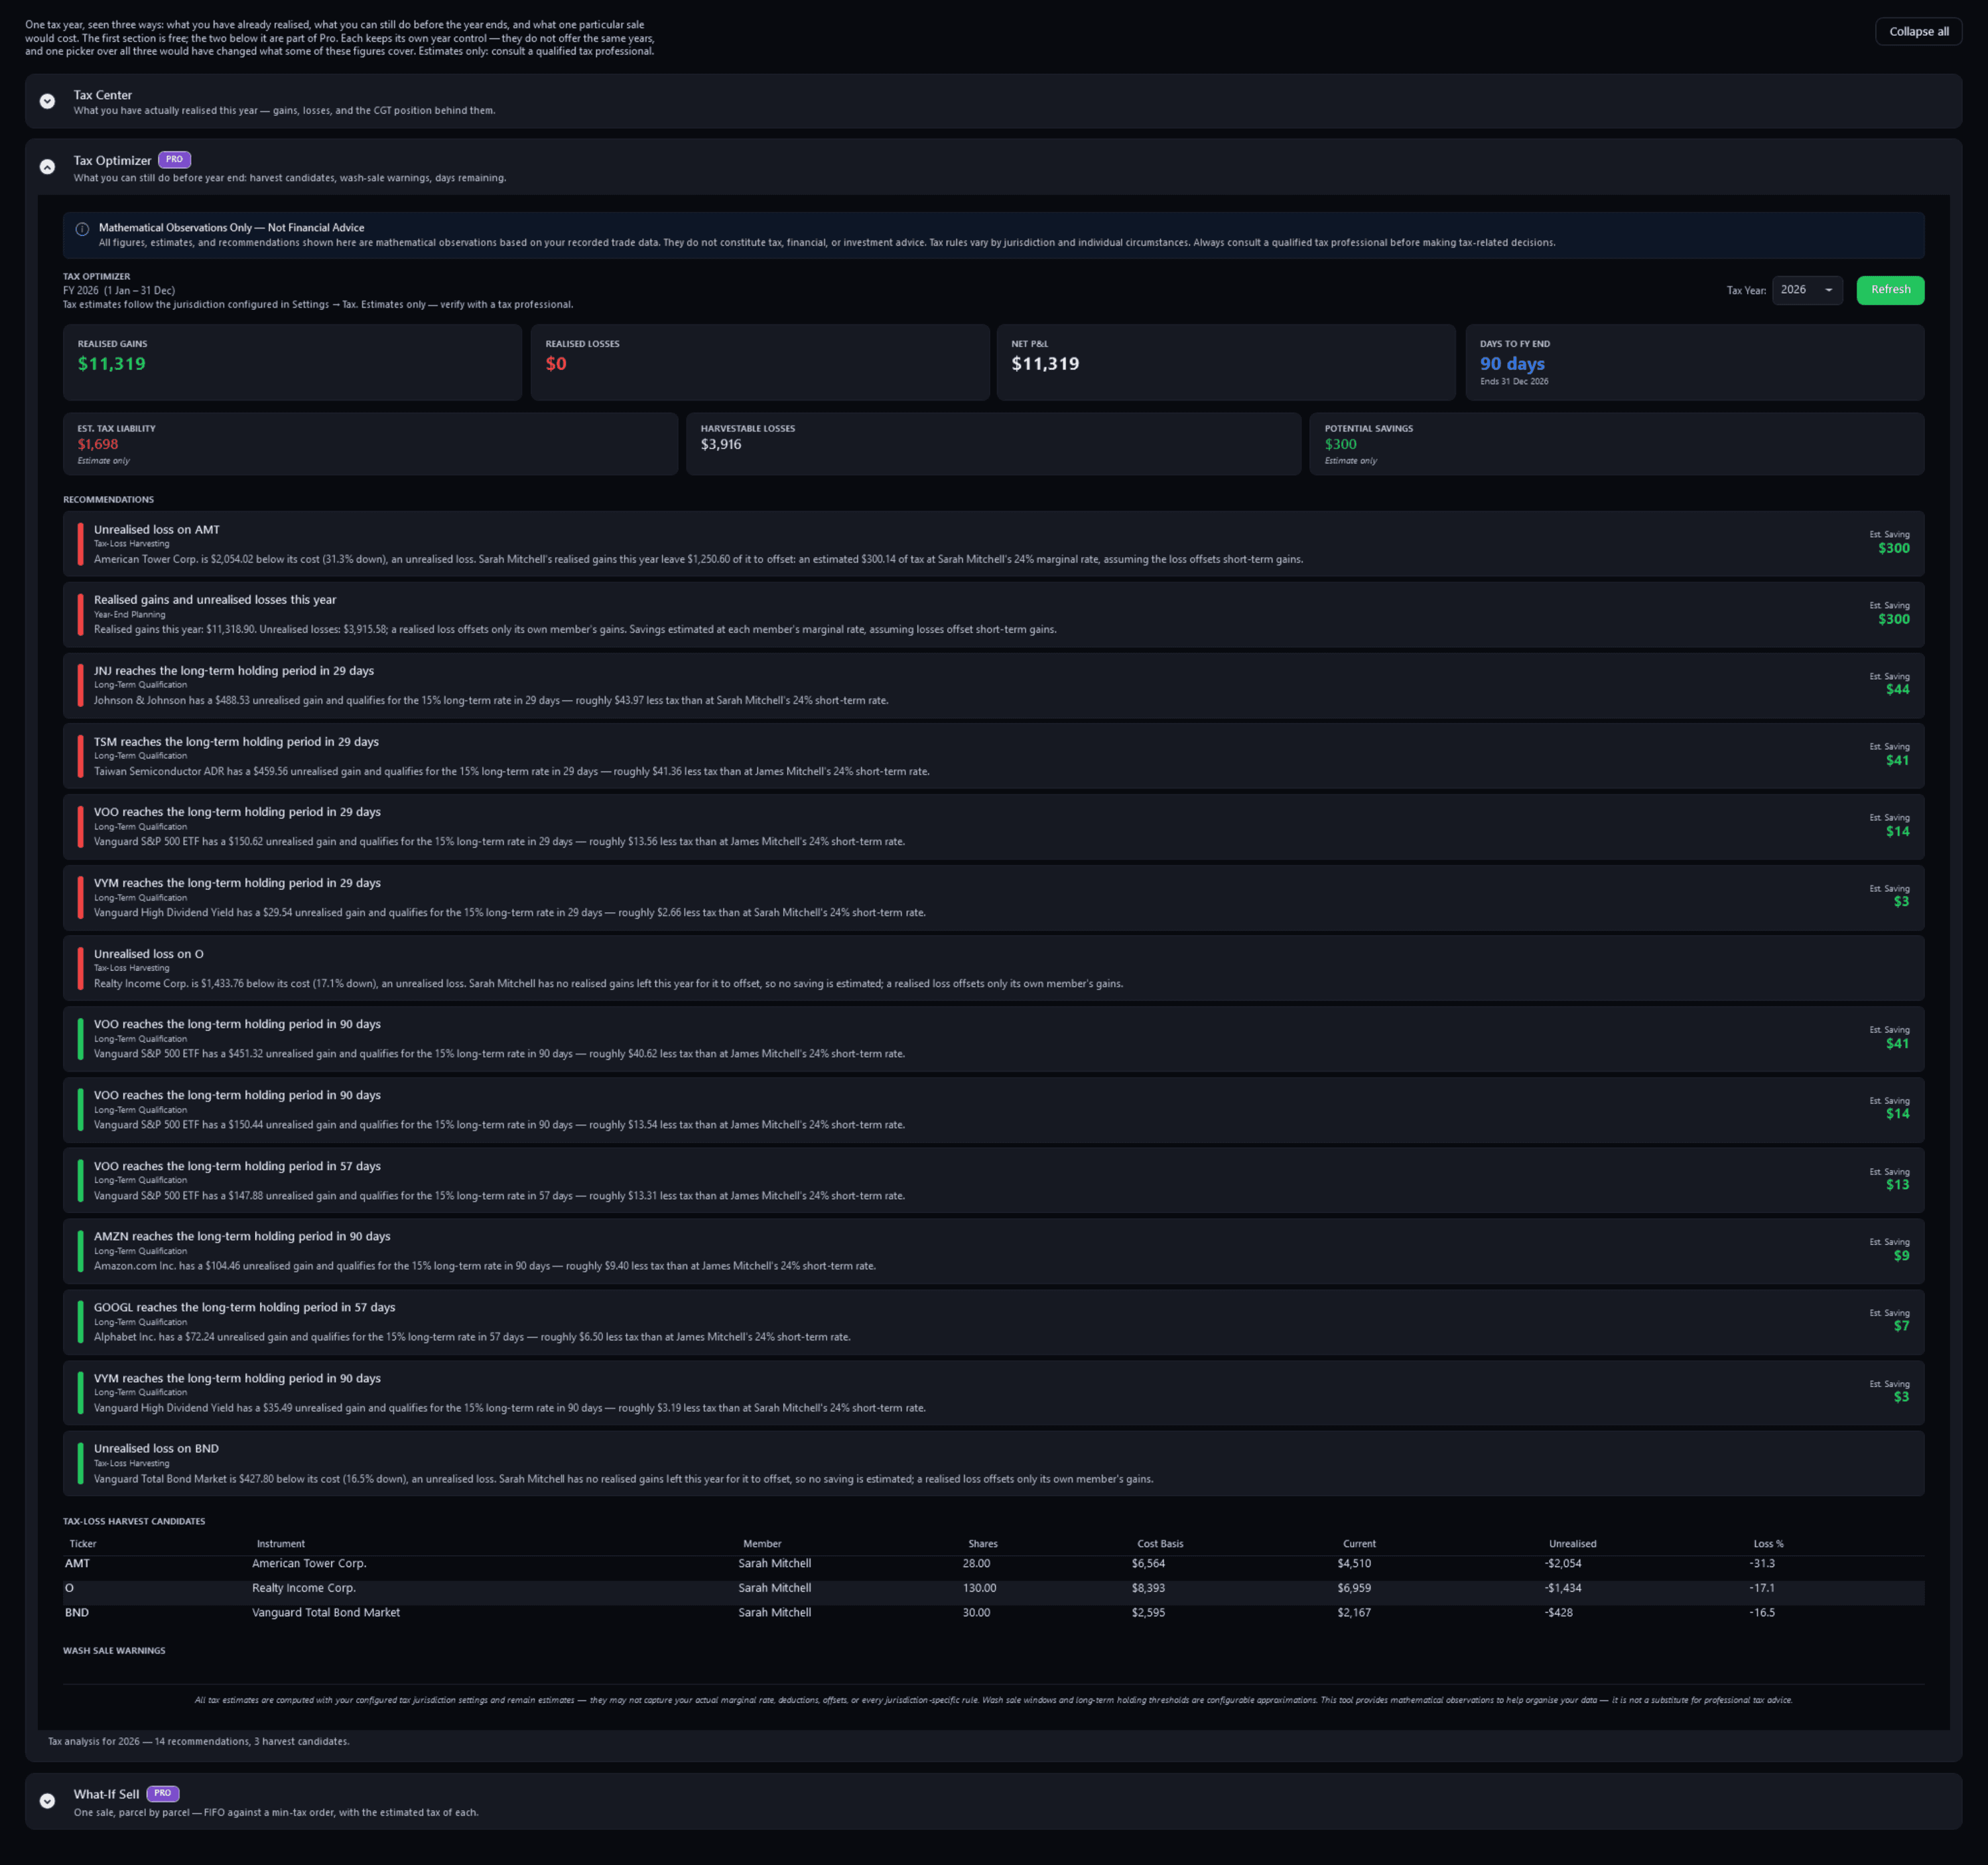
Task: Click the Wash Sale Warnings heading
Action: click(x=114, y=1650)
